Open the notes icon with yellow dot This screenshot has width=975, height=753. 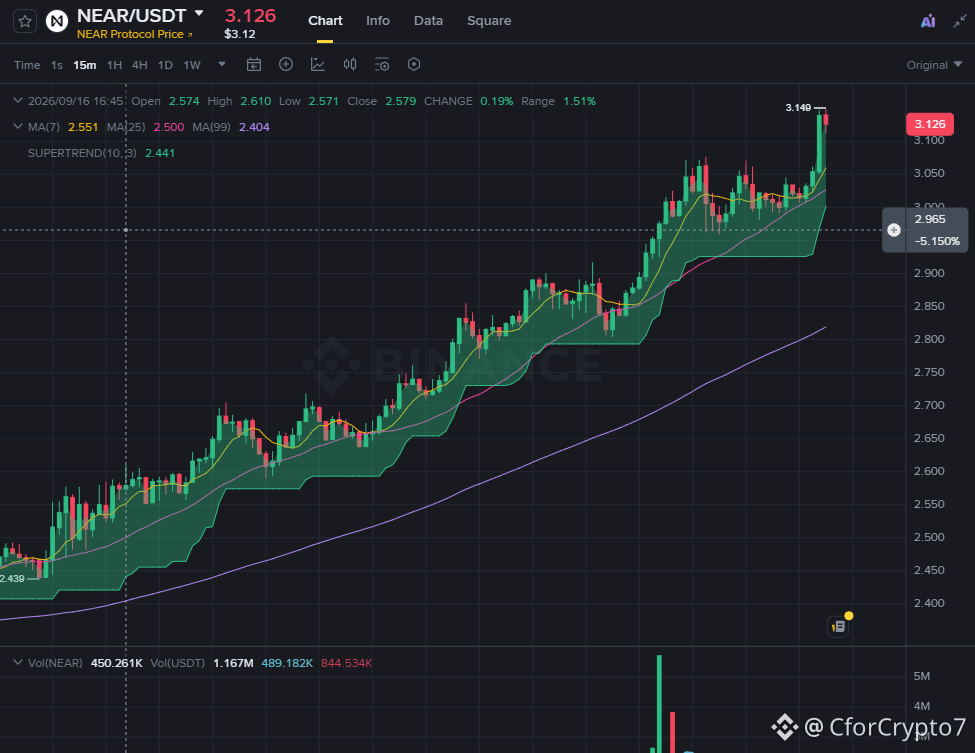[839, 626]
